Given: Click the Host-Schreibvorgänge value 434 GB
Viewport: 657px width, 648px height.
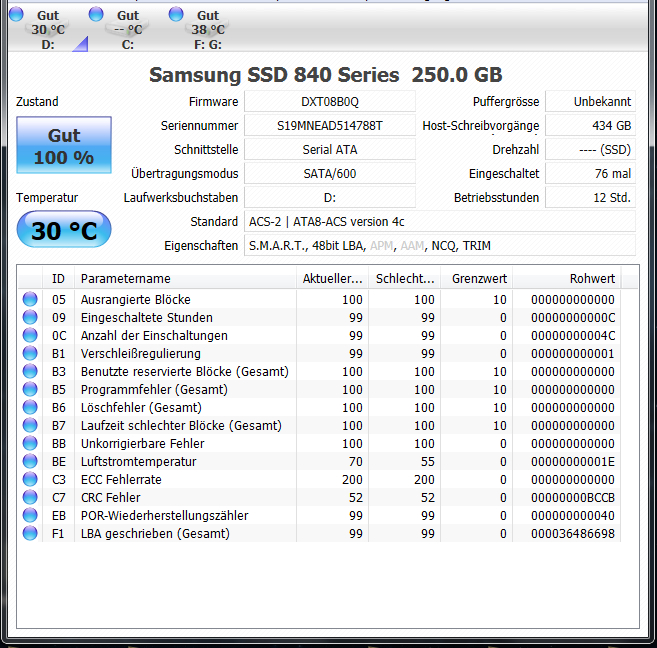Looking at the screenshot, I should click(590, 125).
